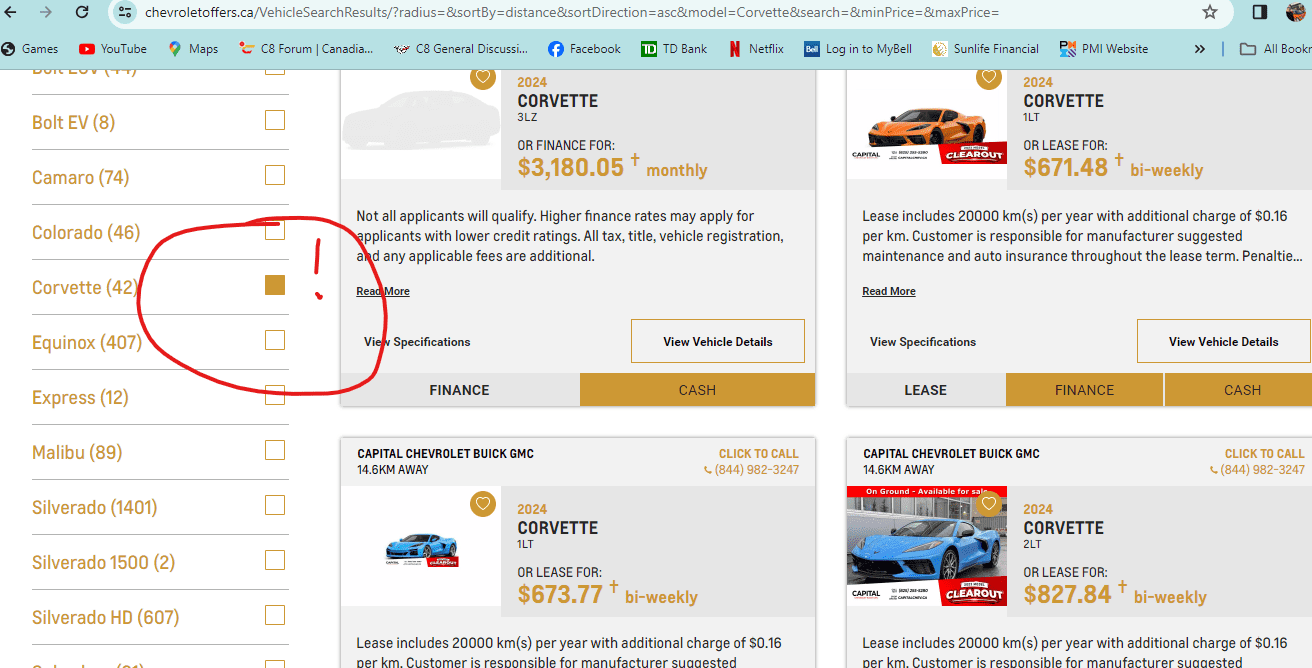
Task: Uncheck the Corvette model filter
Action: click(275, 286)
